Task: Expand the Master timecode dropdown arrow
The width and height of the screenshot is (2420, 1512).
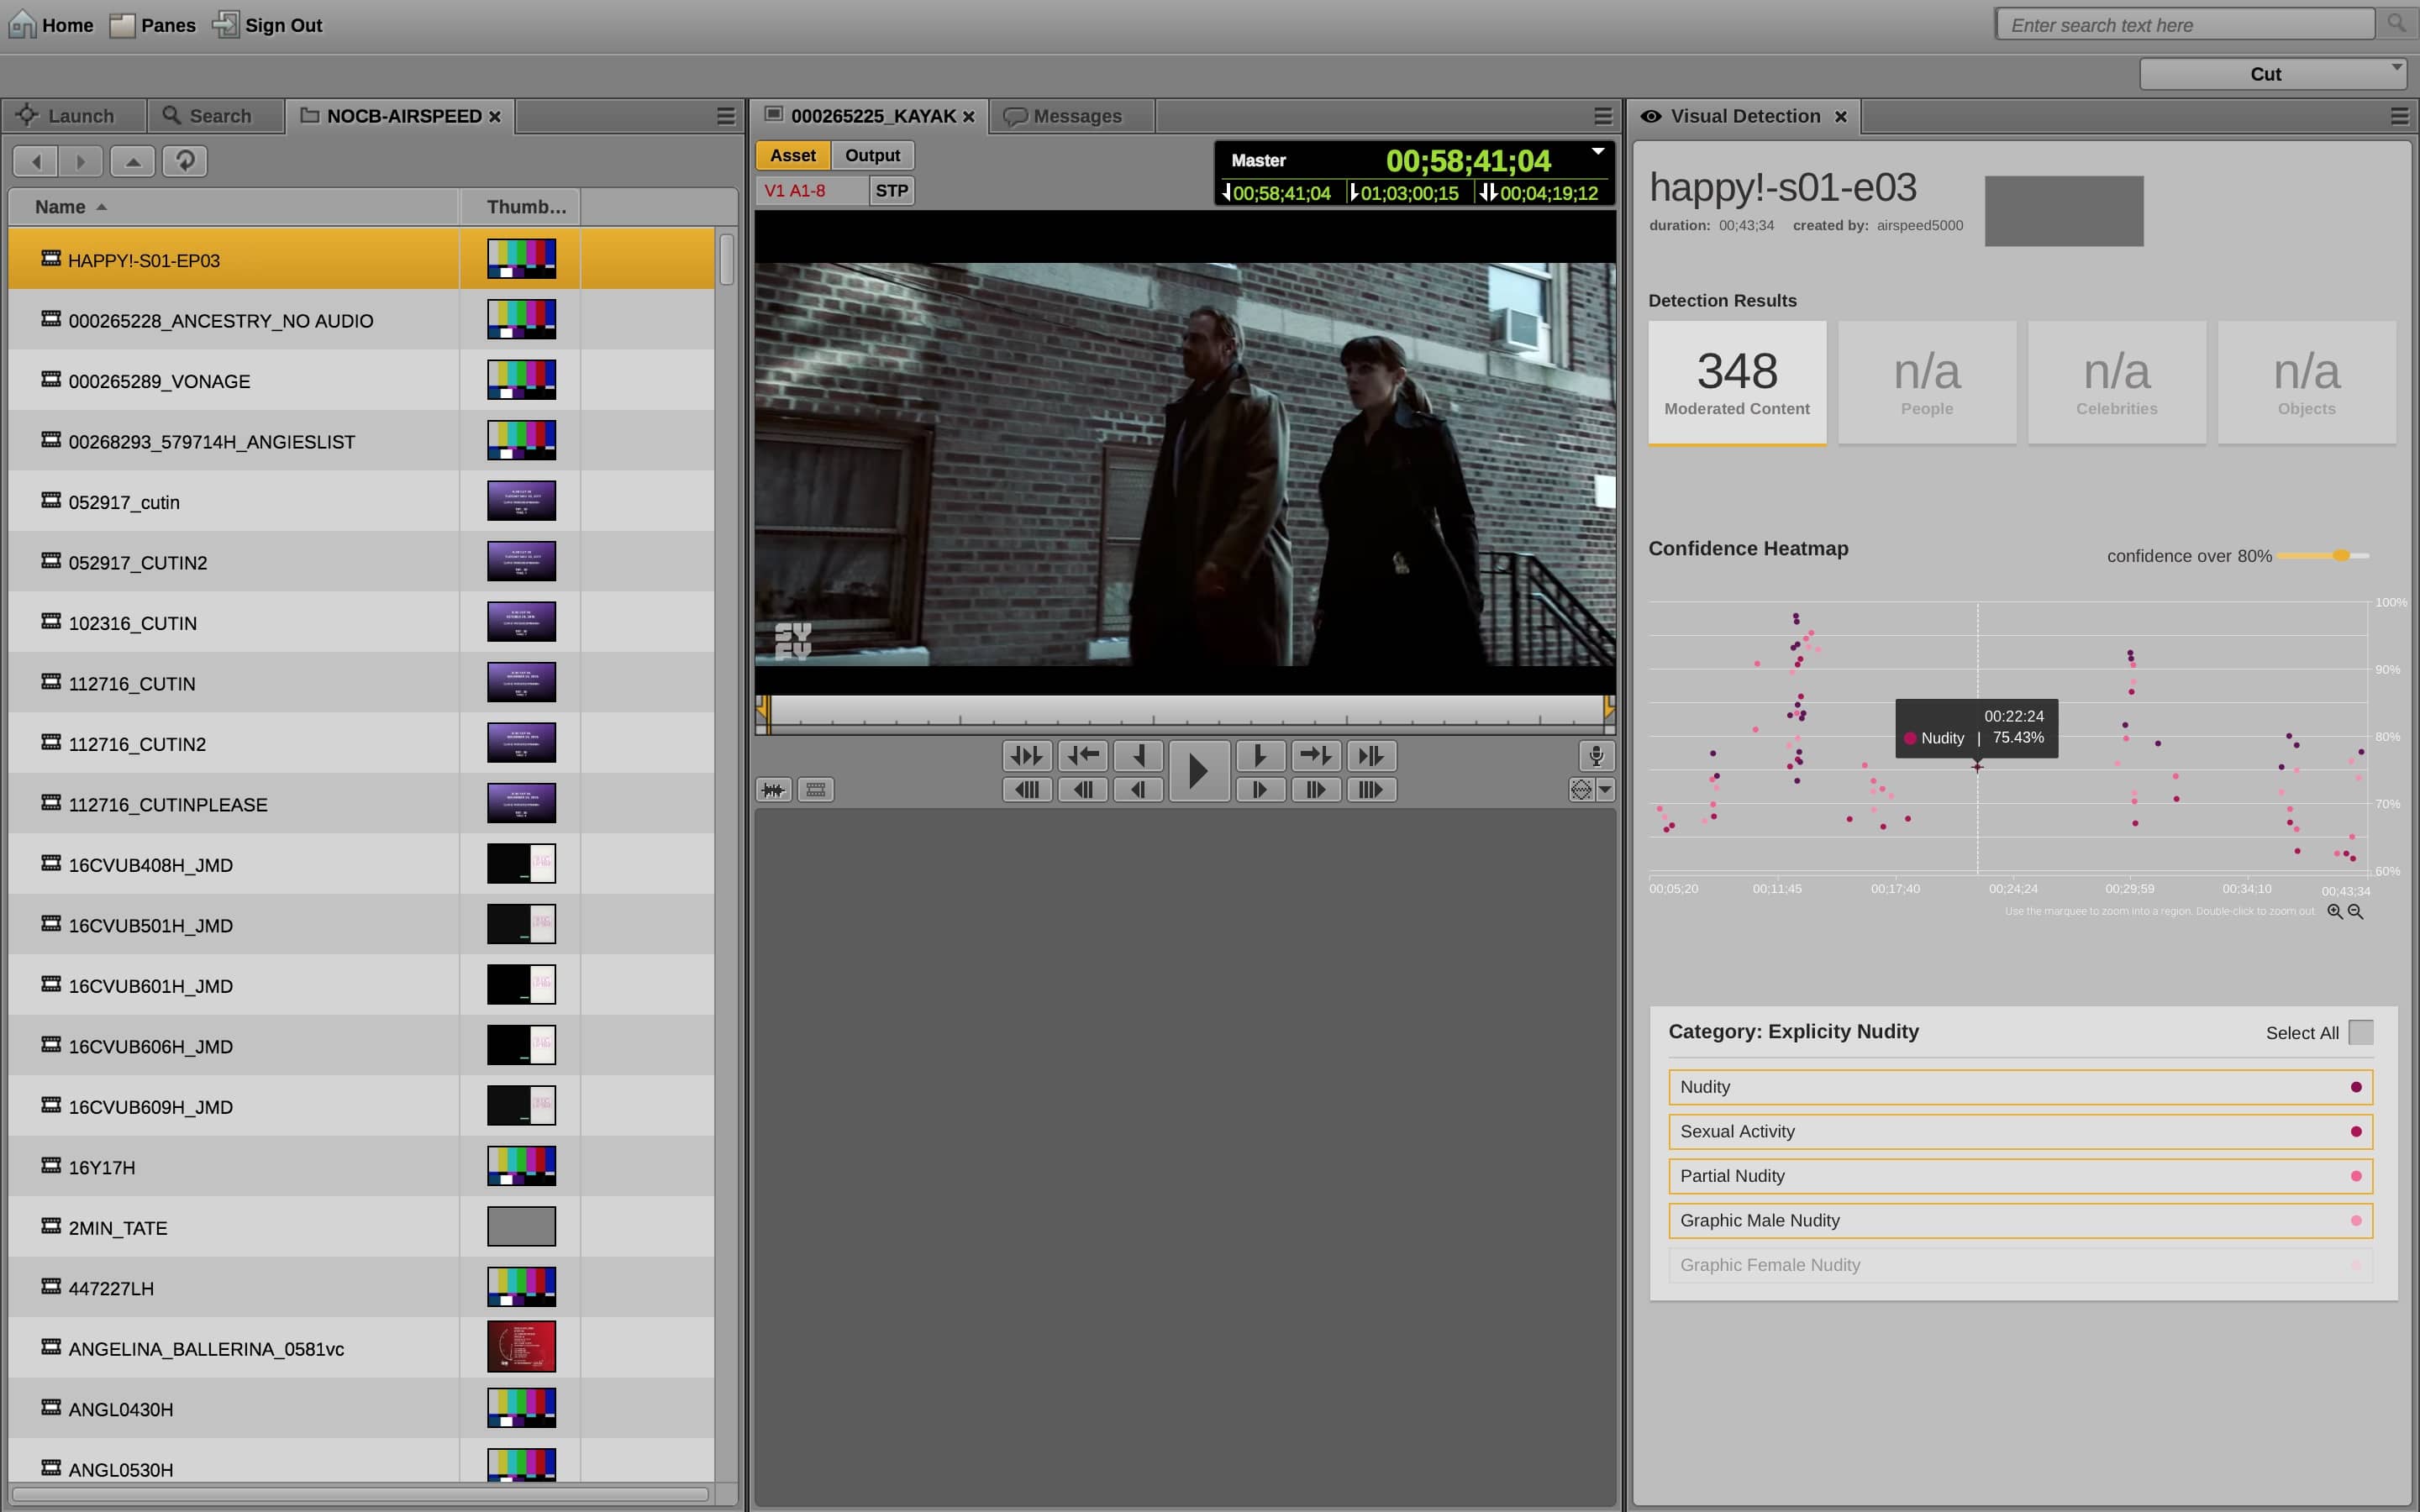Action: (x=1598, y=152)
